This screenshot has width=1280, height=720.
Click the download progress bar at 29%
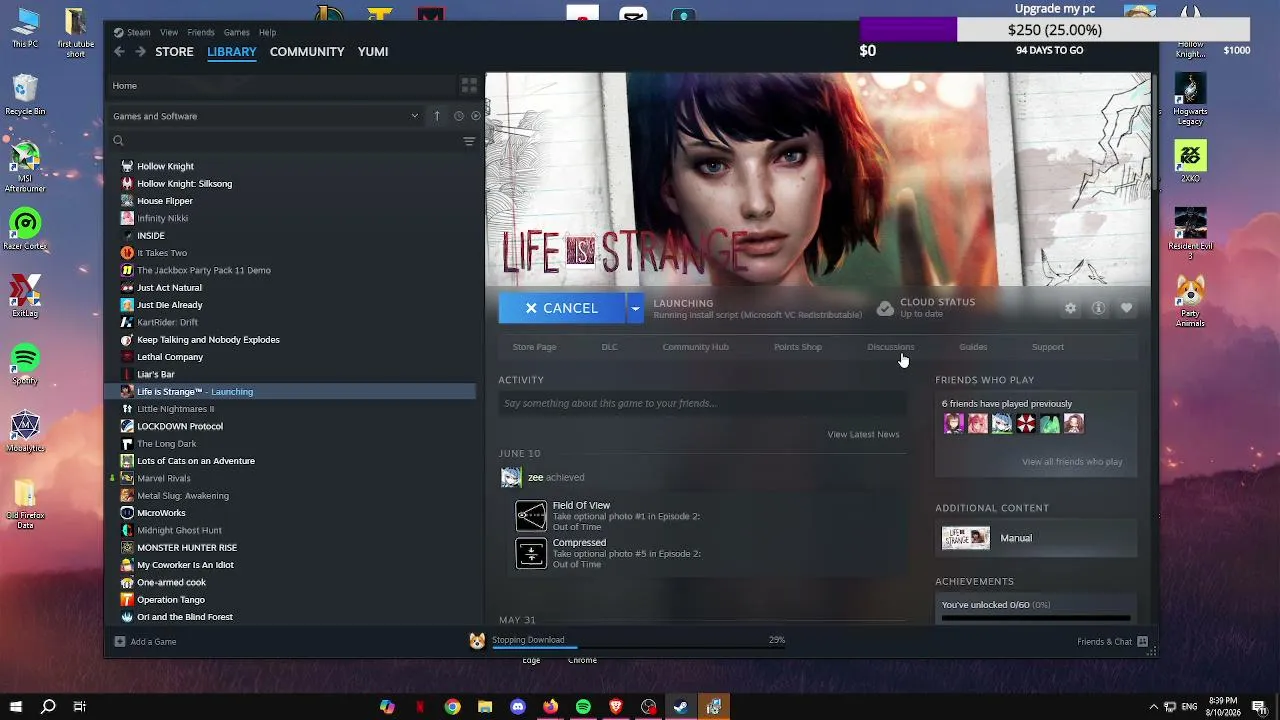(x=638, y=647)
